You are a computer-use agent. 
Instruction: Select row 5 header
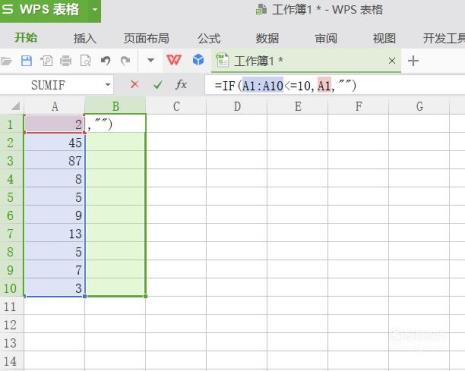[x=11, y=197]
